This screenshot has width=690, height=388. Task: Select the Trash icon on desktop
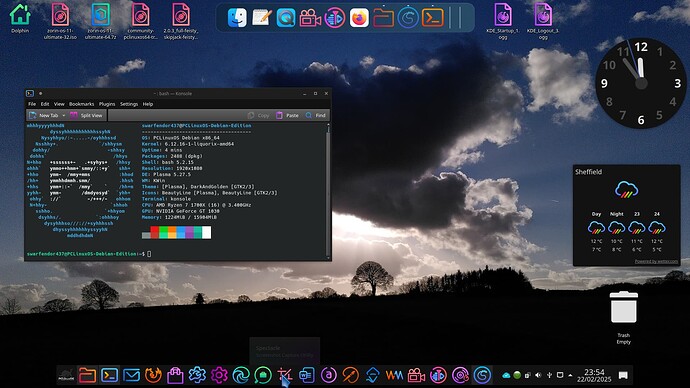point(624,317)
